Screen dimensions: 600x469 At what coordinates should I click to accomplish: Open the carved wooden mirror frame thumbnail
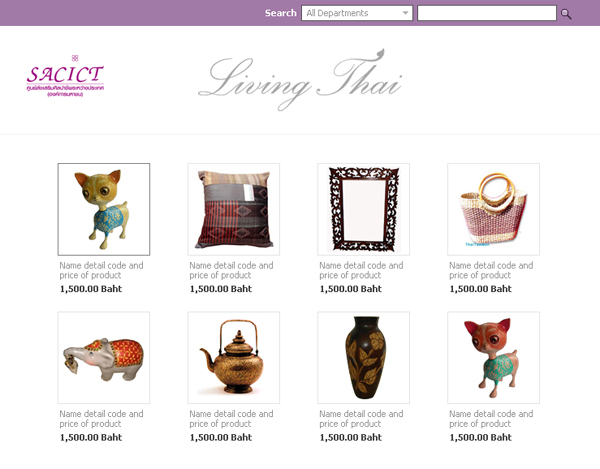point(364,209)
